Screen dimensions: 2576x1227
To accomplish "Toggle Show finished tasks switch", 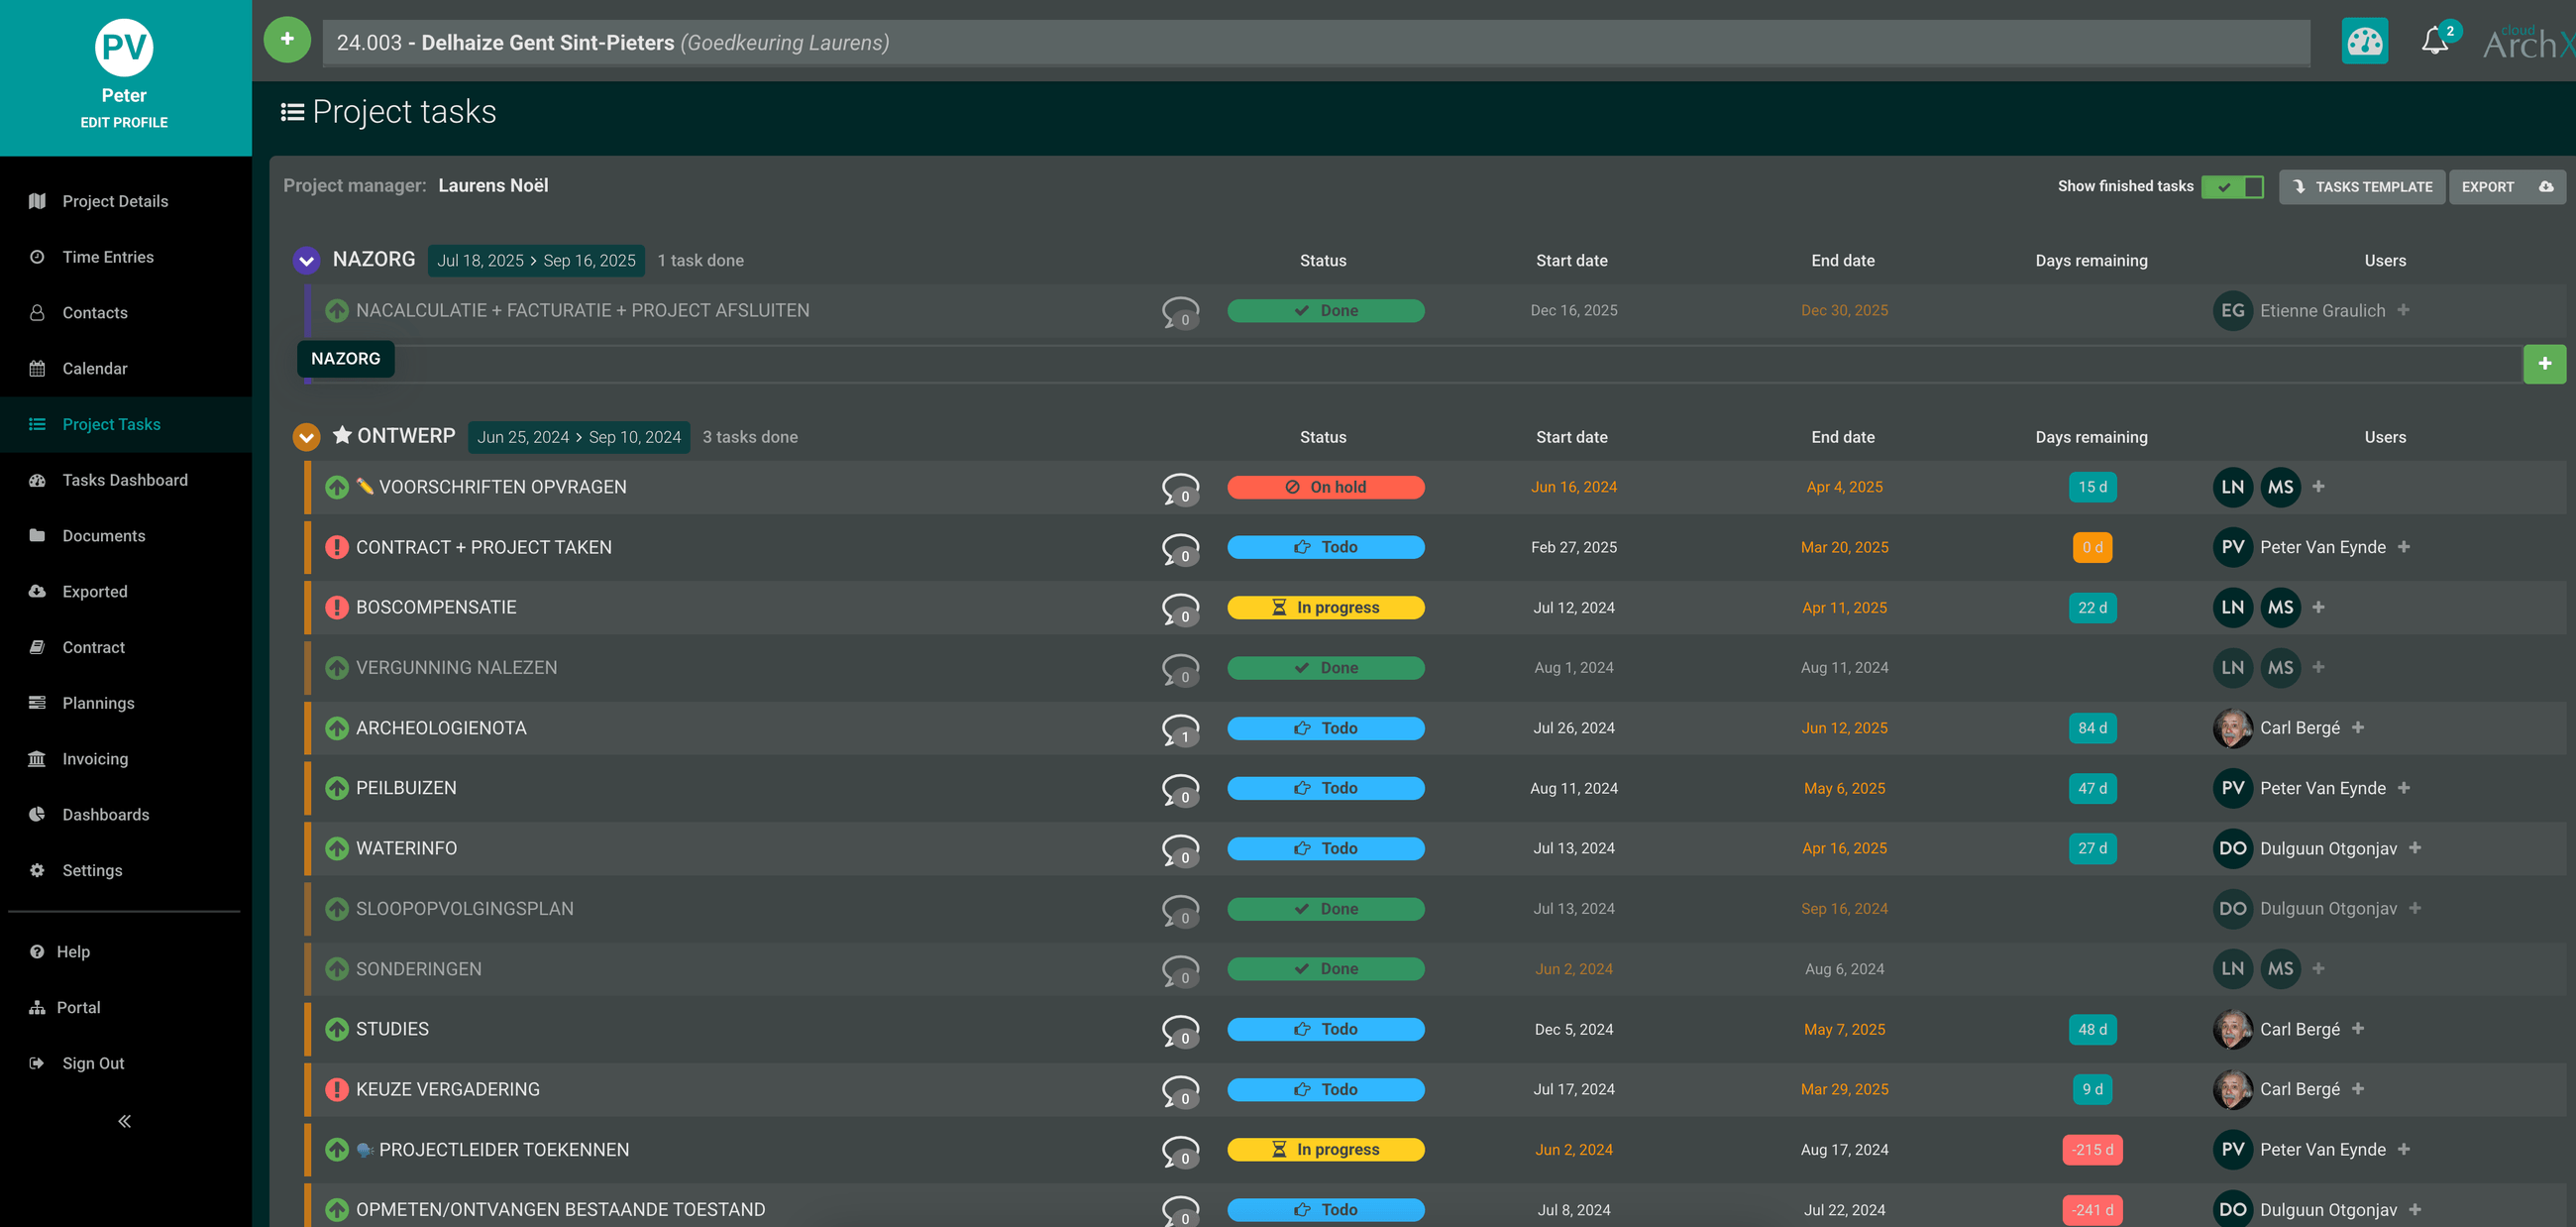I will click(x=2232, y=187).
